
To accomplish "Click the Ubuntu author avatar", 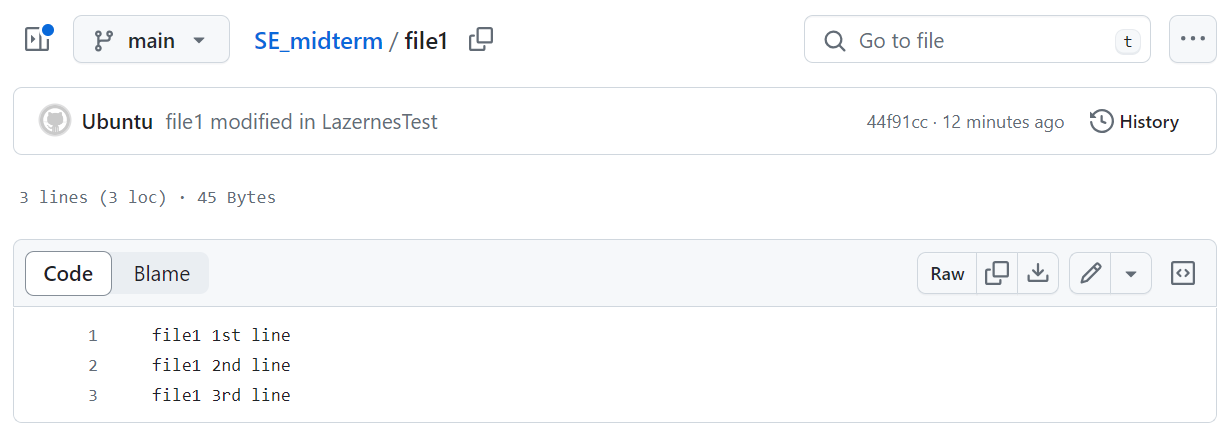I will [55, 122].
